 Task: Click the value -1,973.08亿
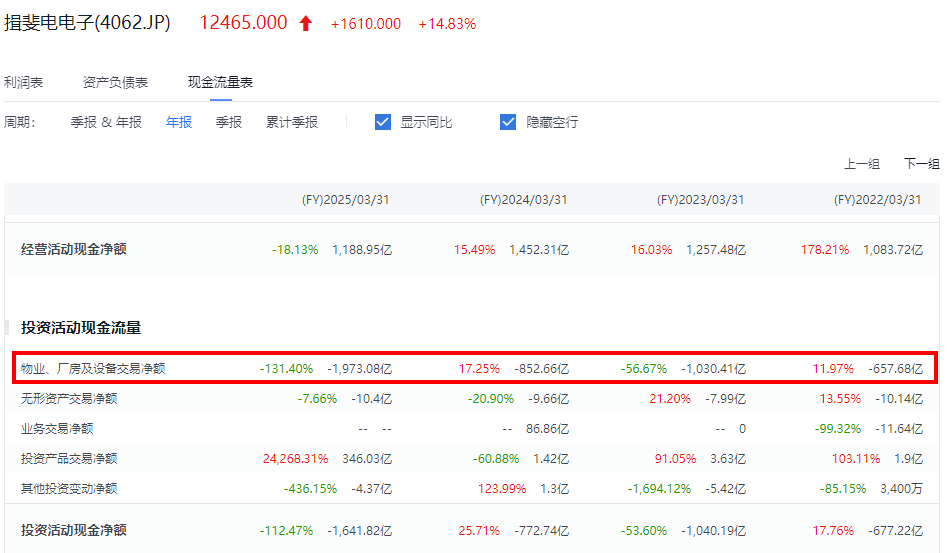click(360, 369)
